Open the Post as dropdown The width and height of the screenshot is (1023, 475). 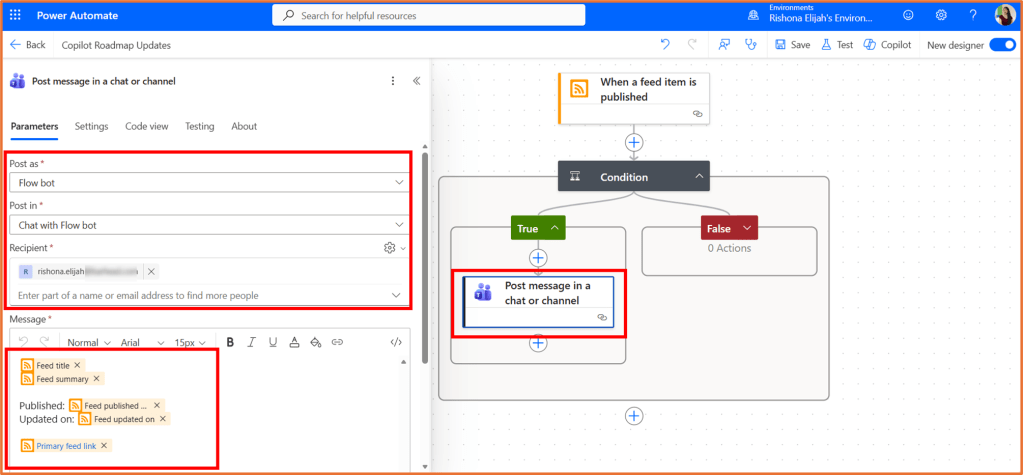(209, 183)
